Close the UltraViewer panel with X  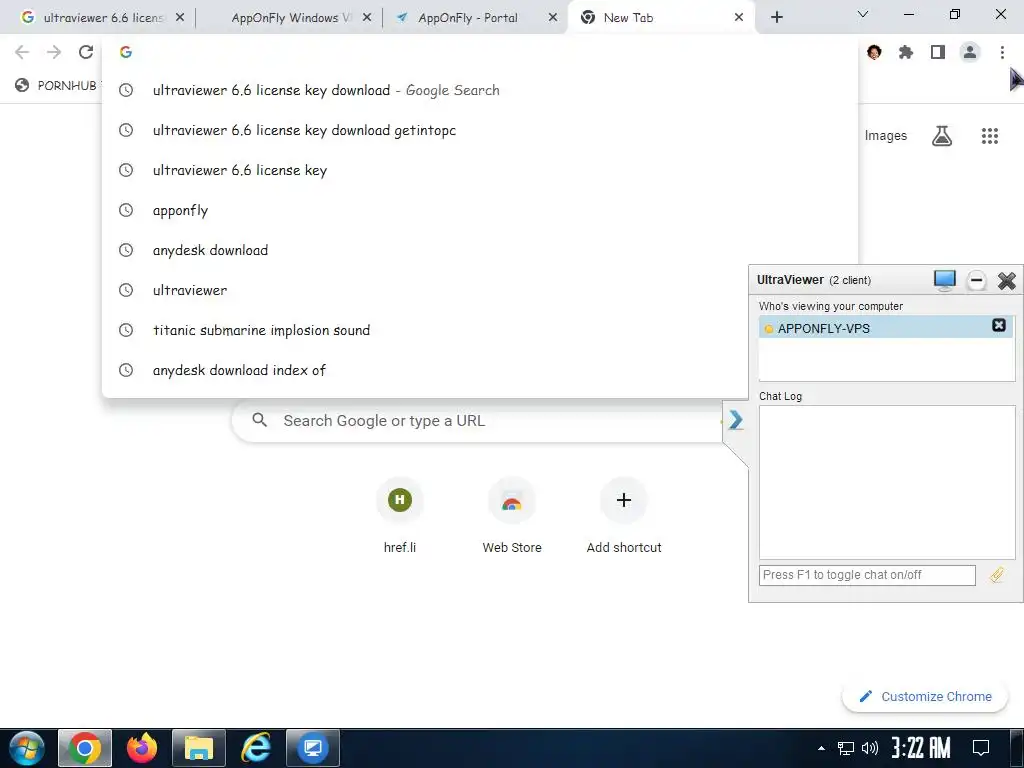pos(1006,281)
